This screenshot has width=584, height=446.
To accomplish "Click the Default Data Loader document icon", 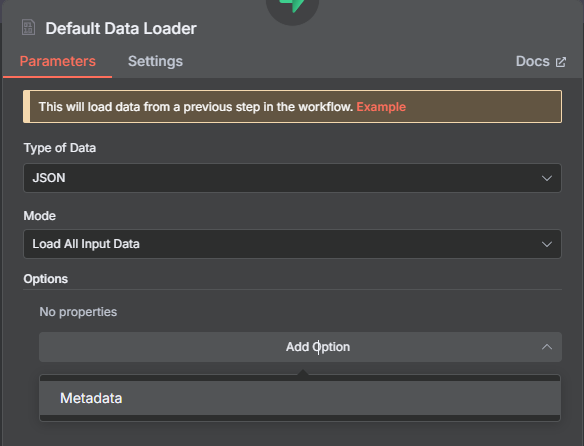I will pyautogui.click(x=28, y=27).
